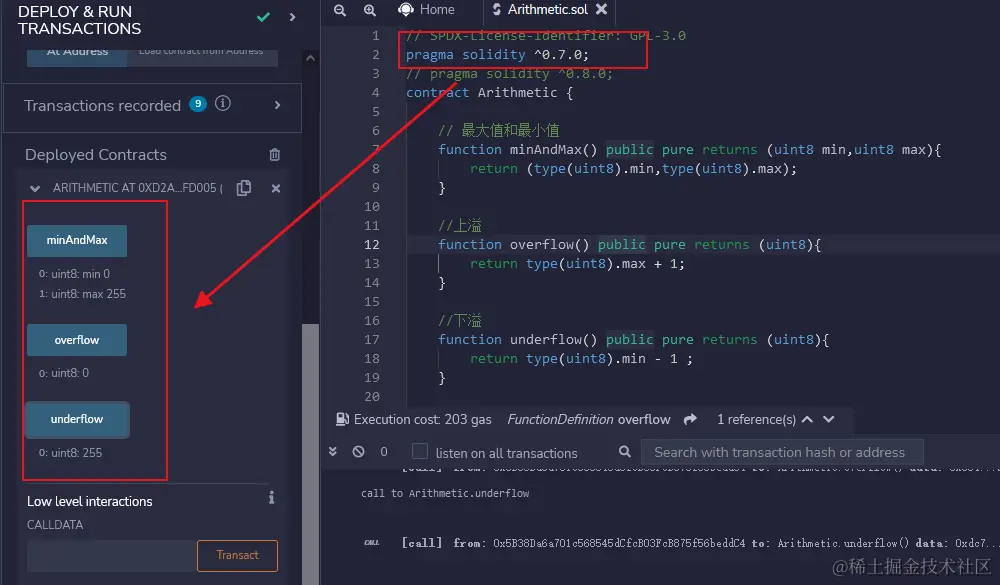Image resolution: width=1000 pixels, height=585 pixels.
Task: Click the Transactions recorded count badge
Action: [x=198, y=104]
